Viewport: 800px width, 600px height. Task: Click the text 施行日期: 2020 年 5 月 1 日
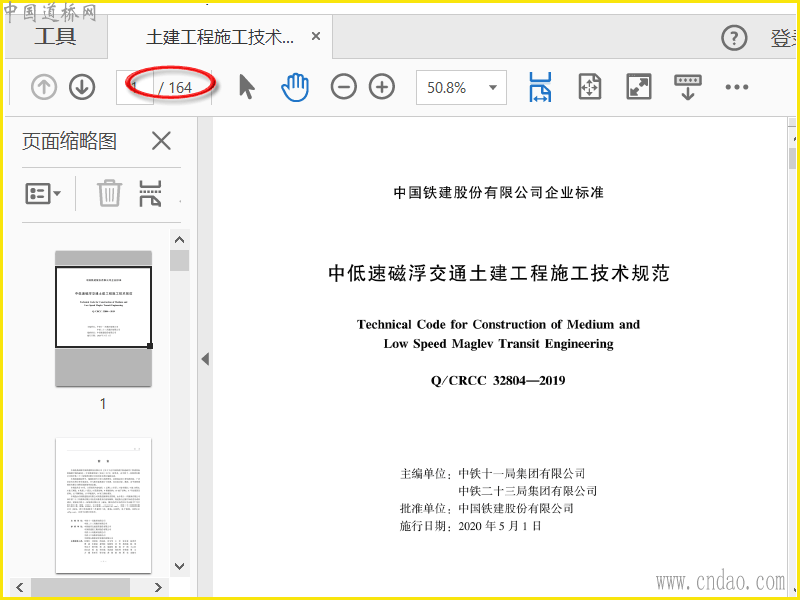470,526
